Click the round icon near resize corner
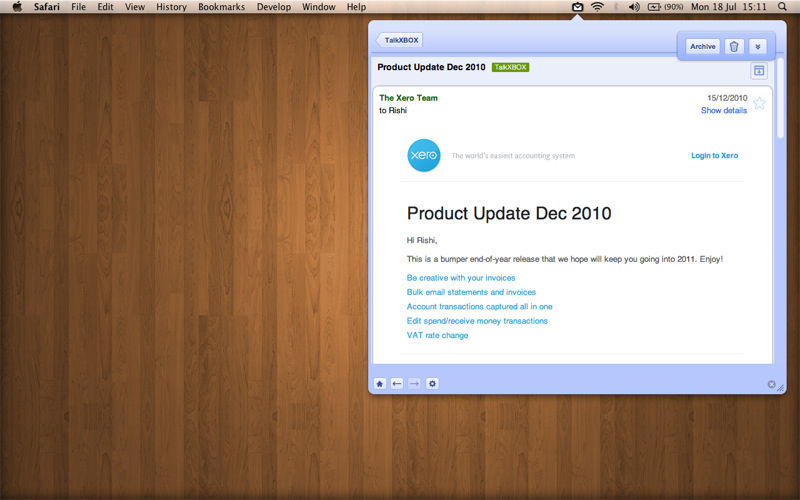This screenshot has height=500, width=800. coord(771,384)
